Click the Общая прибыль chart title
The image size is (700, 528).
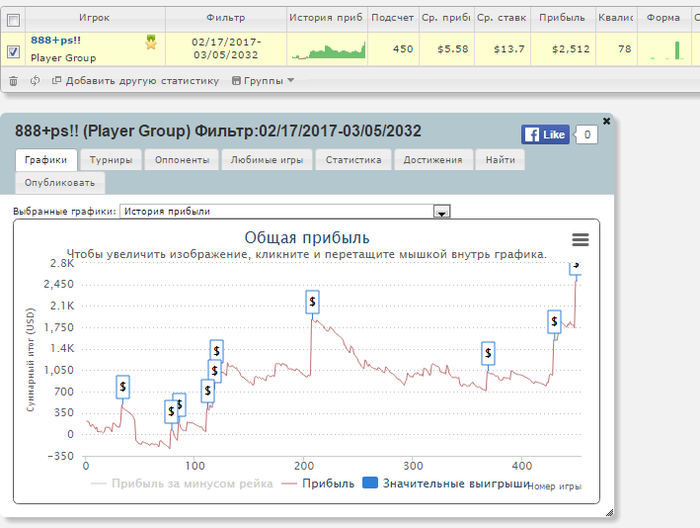307,237
